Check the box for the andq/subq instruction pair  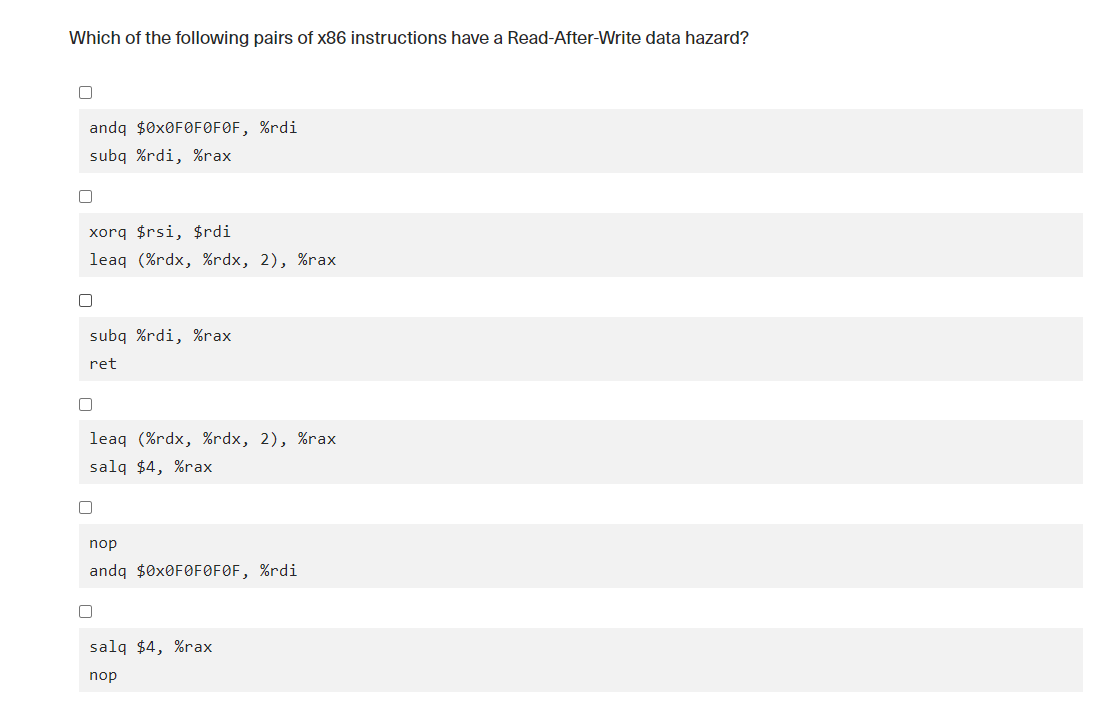pyautogui.click(x=85, y=93)
